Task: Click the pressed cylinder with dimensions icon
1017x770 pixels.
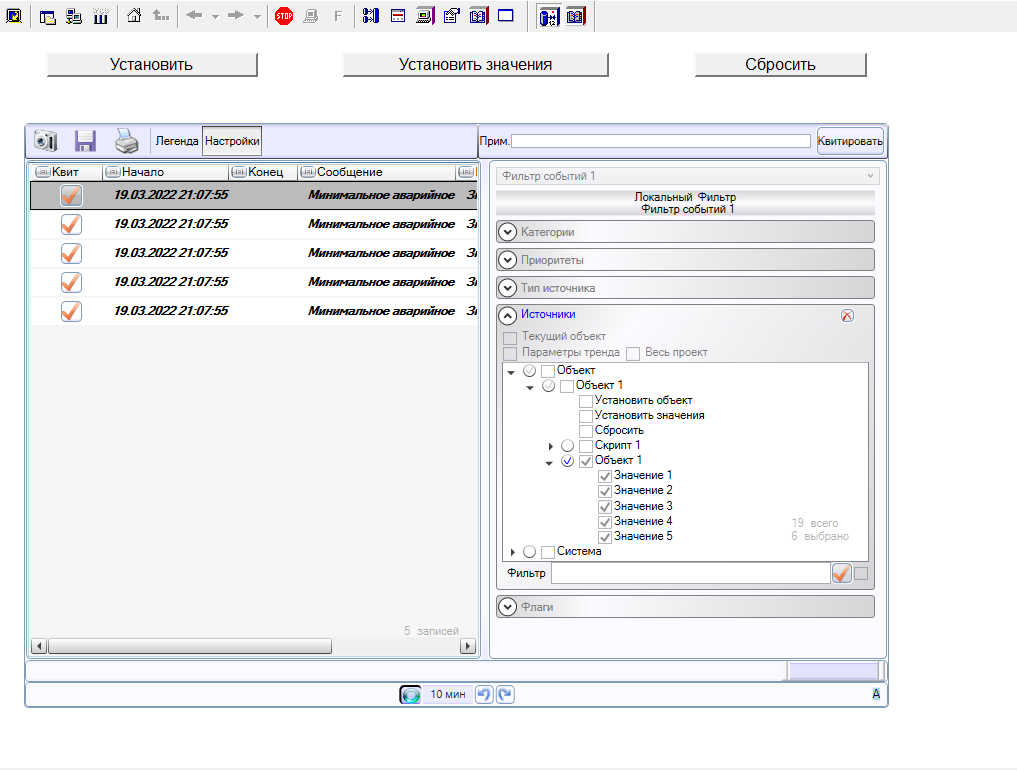Action: [x=549, y=17]
